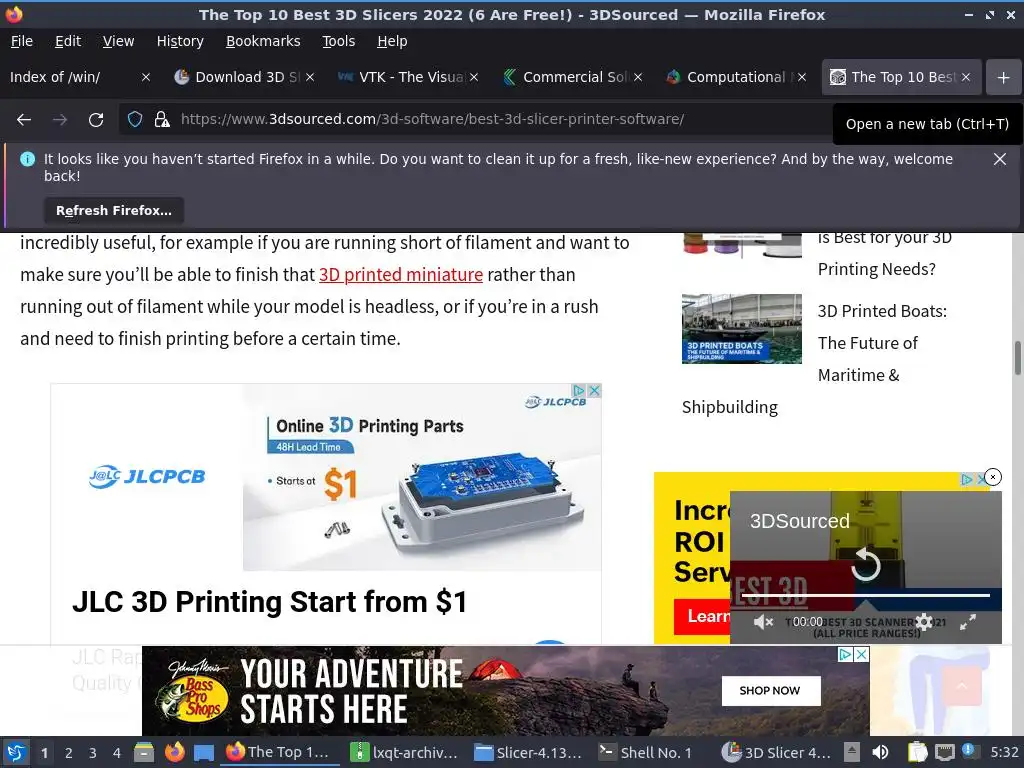Close the 'Download 3D Sl' tab
1024x768 pixels.
[x=310, y=77]
